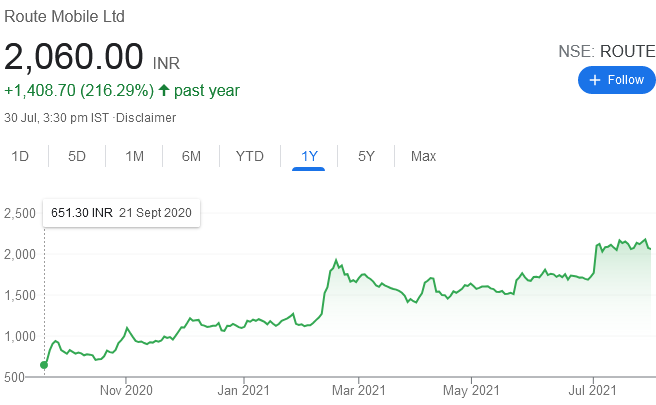Image resolution: width=656 pixels, height=405 pixels.
Task: Click the active 1Y tab
Action: (309, 156)
